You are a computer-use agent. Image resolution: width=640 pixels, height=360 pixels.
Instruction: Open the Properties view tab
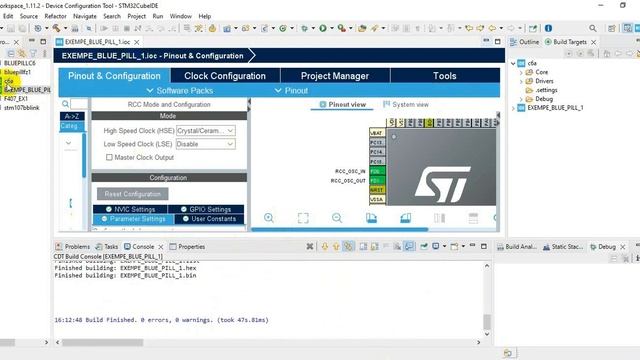187,247
